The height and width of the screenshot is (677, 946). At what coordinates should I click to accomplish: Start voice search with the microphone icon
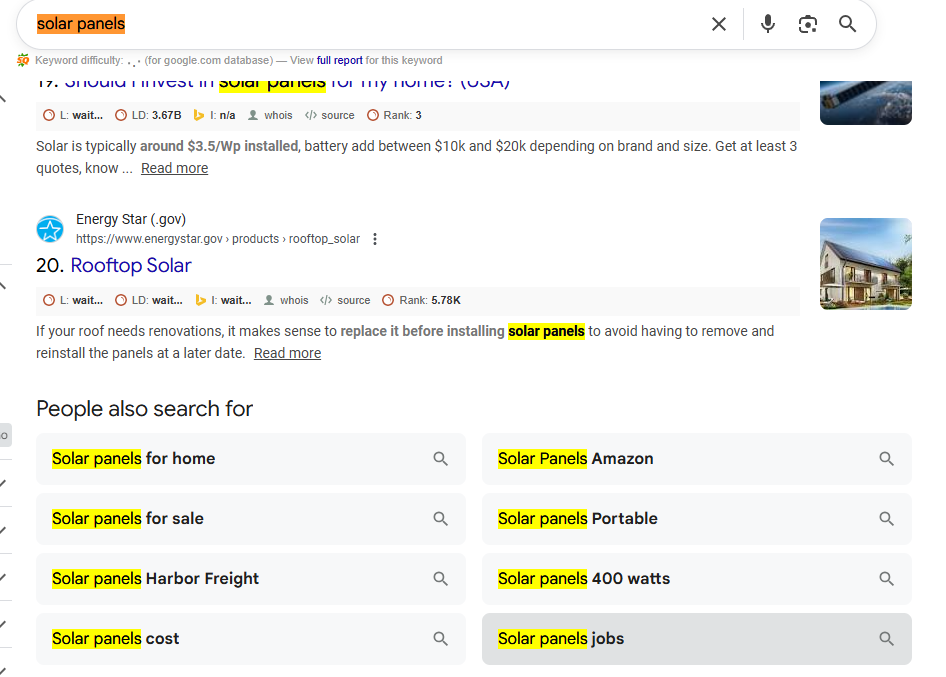click(767, 24)
